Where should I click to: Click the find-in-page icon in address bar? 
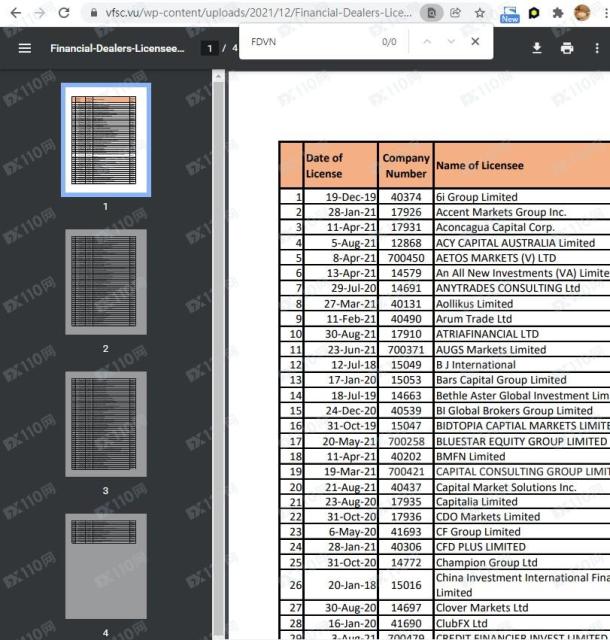click(x=432, y=13)
